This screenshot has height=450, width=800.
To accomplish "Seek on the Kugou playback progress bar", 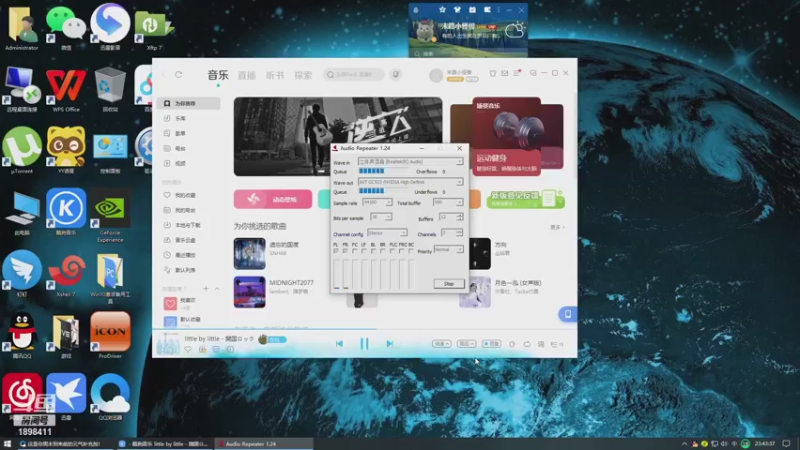I will 364,329.
